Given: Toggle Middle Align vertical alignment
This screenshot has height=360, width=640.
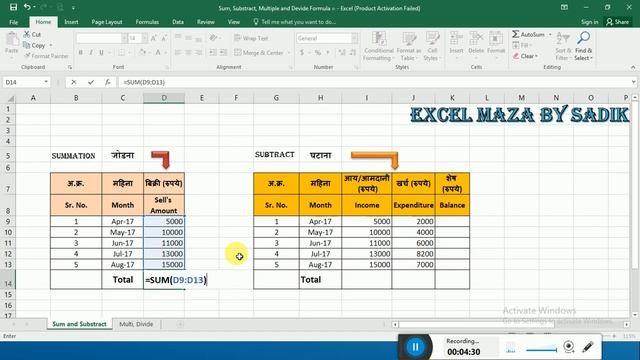Looking at the screenshot, I should point(188,38).
